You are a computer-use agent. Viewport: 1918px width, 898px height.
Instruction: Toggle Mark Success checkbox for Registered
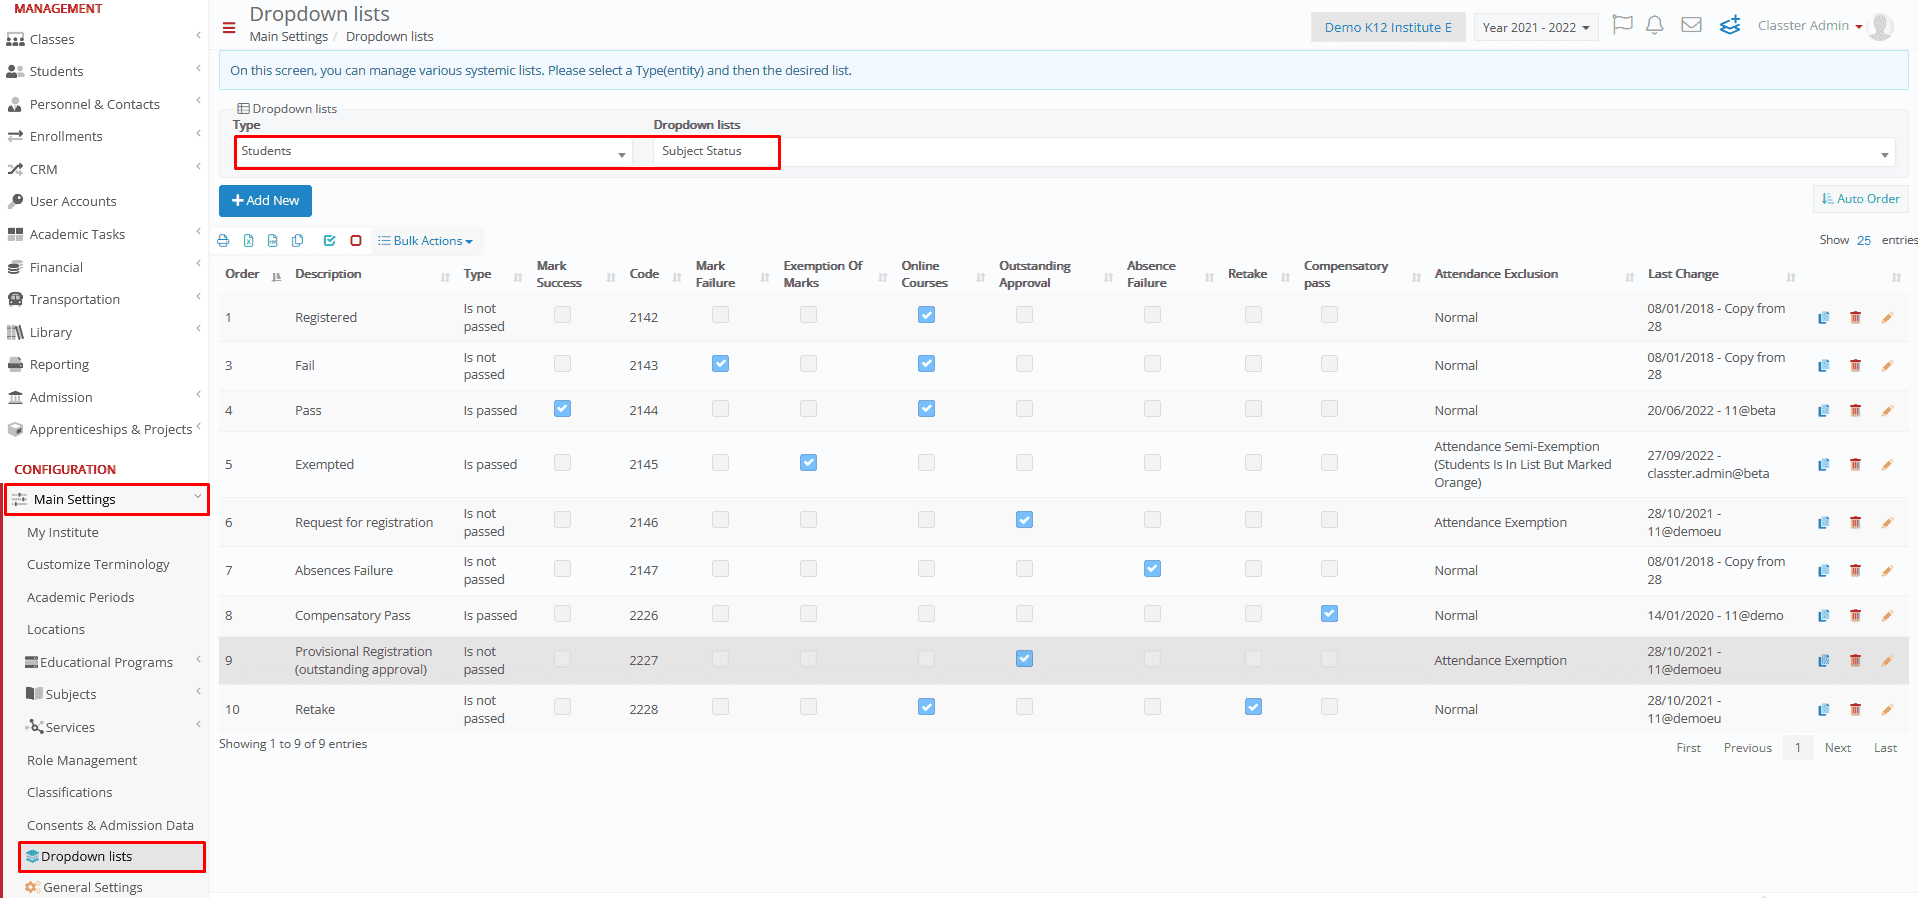click(563, 315)
